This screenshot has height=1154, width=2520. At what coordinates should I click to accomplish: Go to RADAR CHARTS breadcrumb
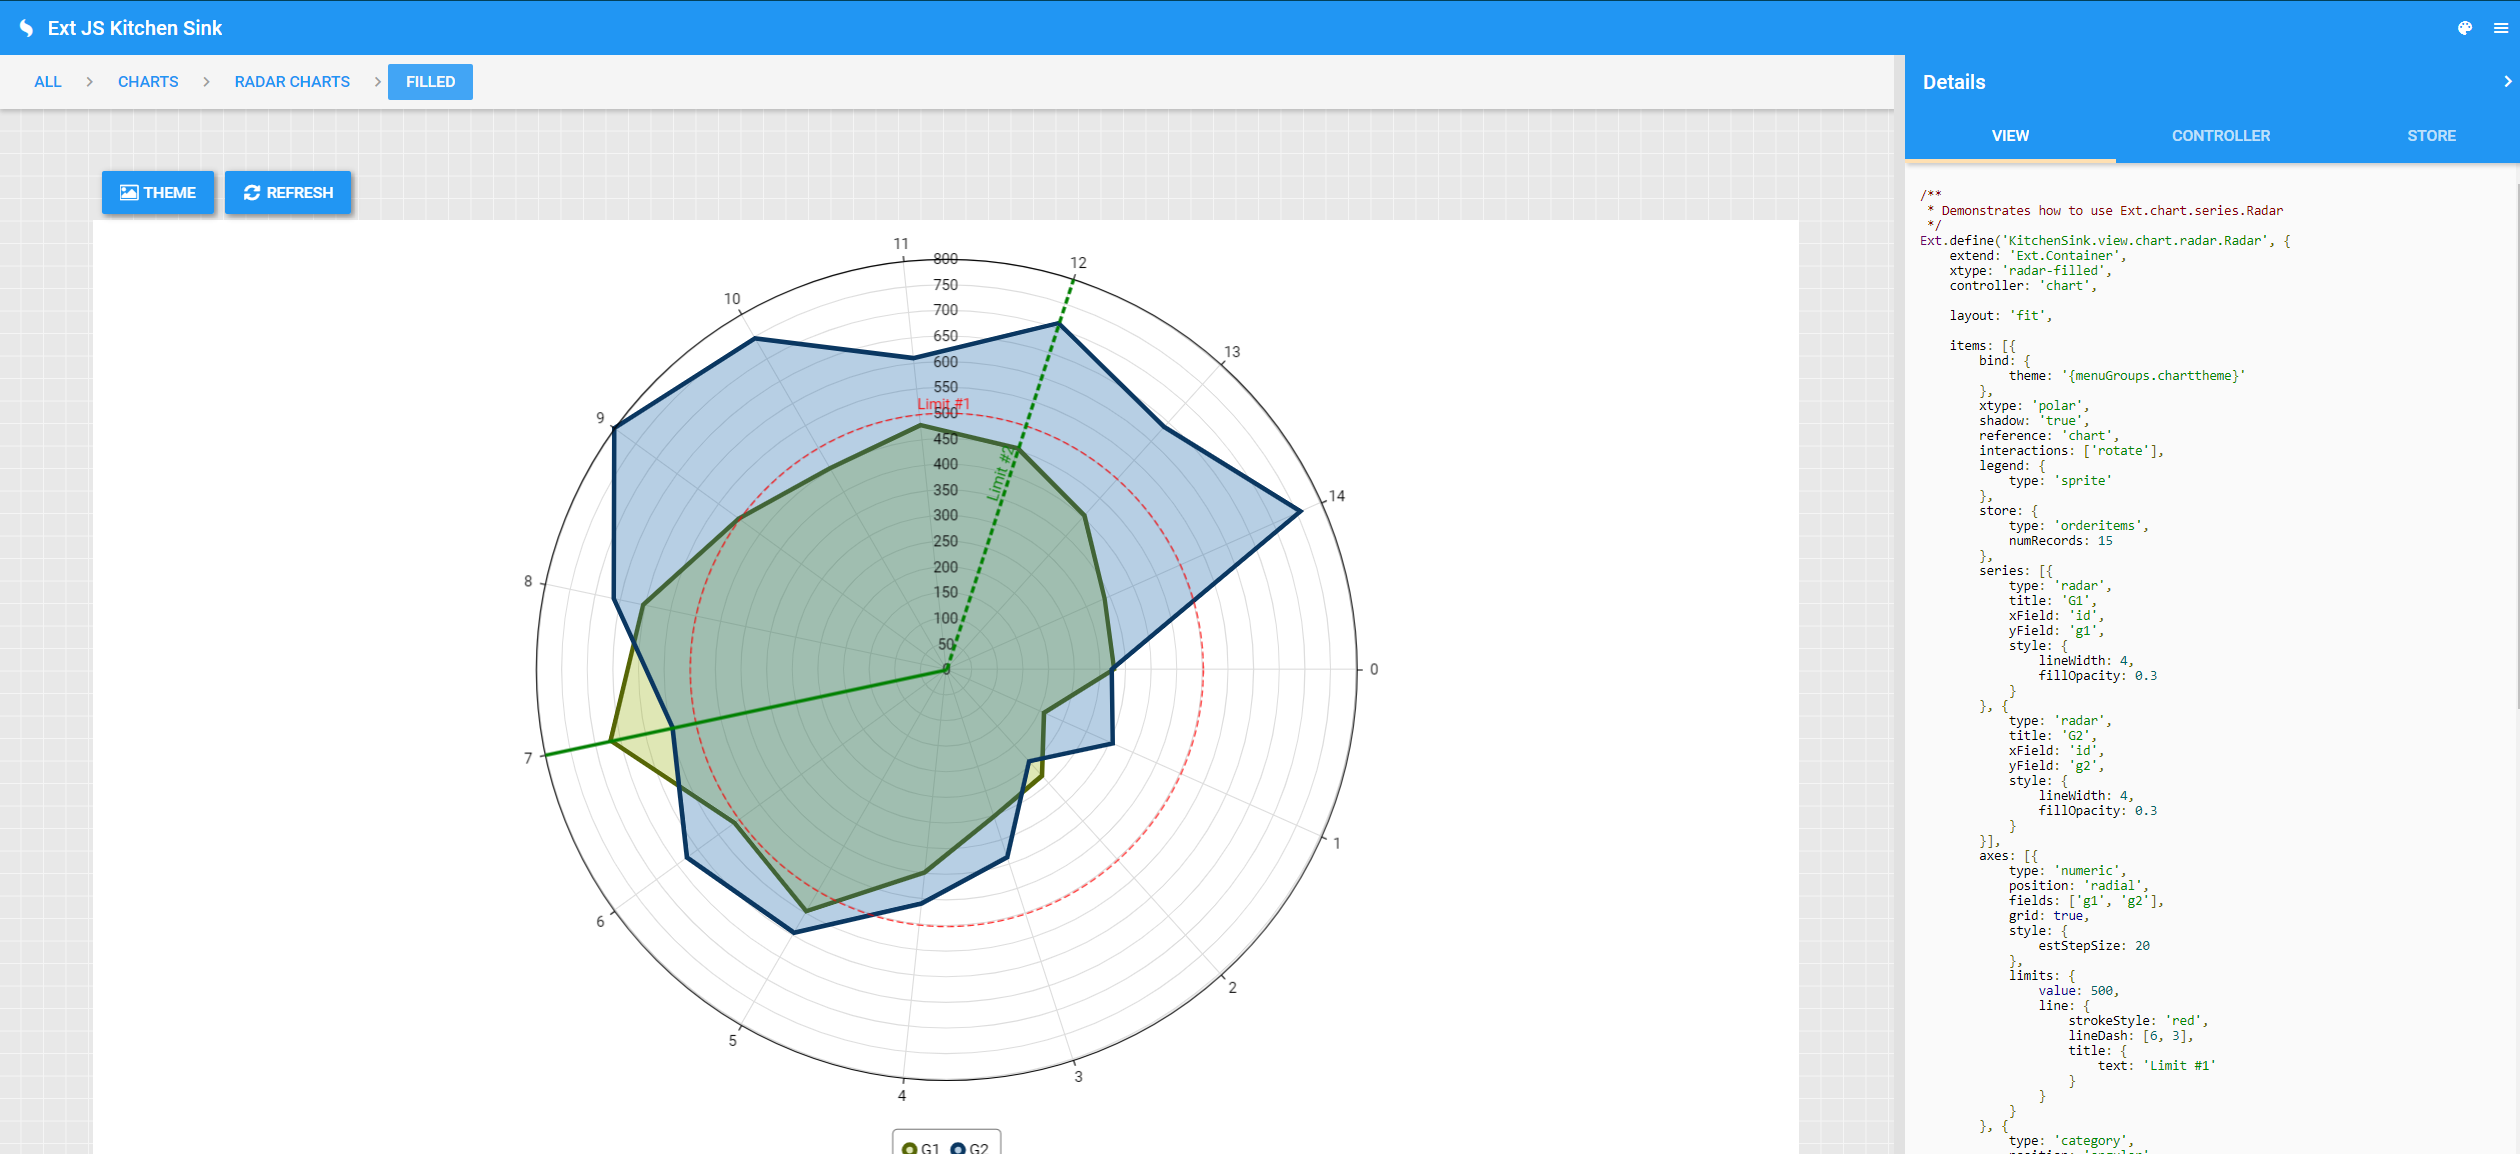292,82
